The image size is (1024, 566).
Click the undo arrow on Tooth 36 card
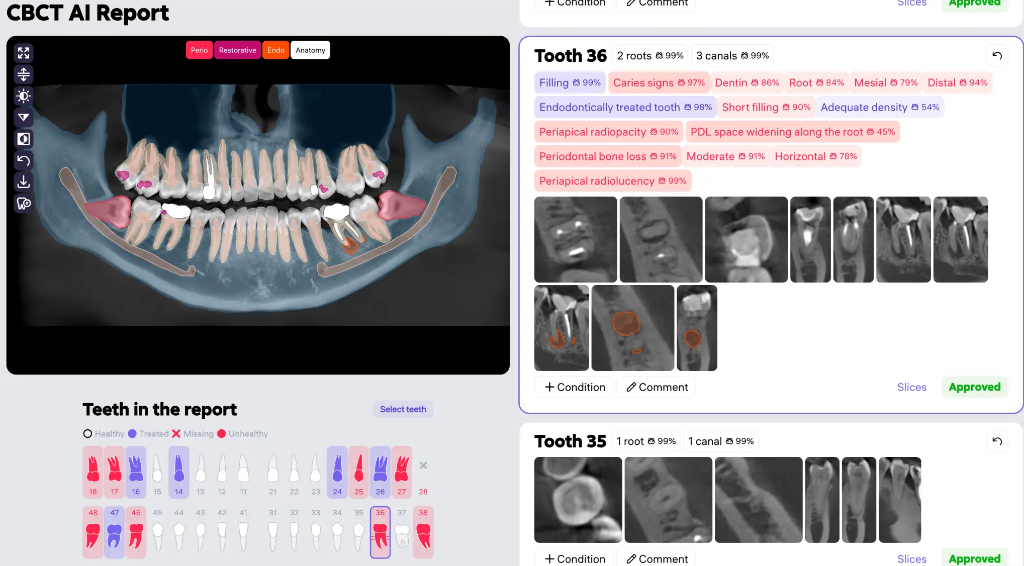(997, 56)
